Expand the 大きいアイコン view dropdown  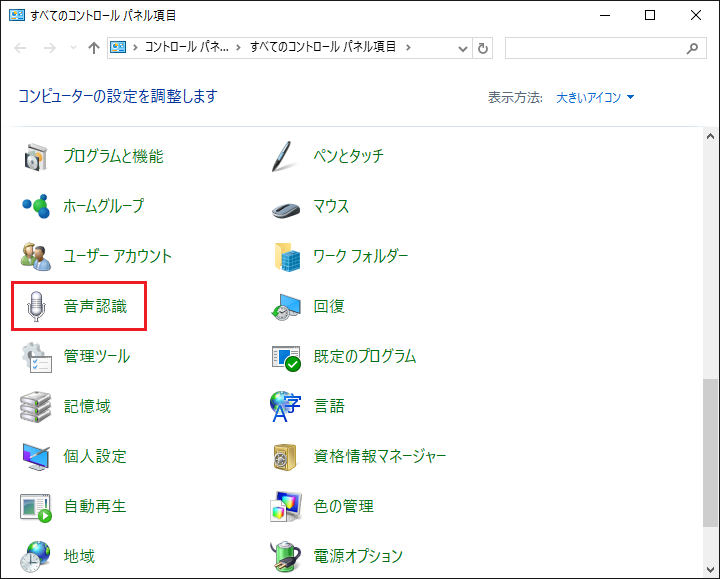tap(595, 97)
